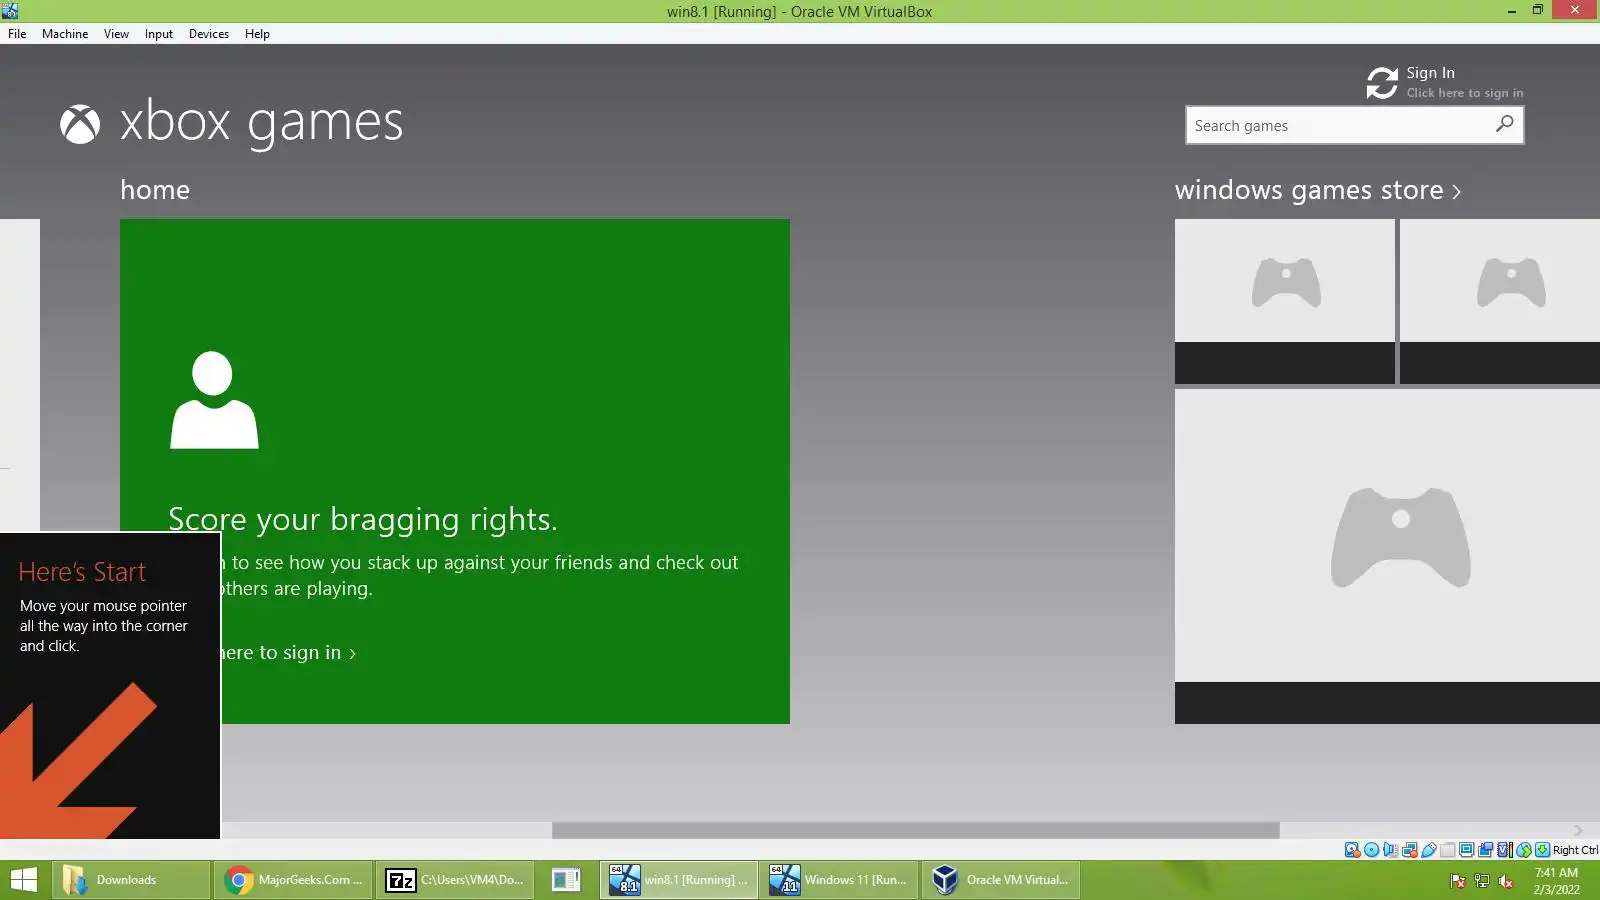Viewport: 1600px width, 900px height.
Task: Select win8.1 Running VM taskbar button
Action: (679, 880)
